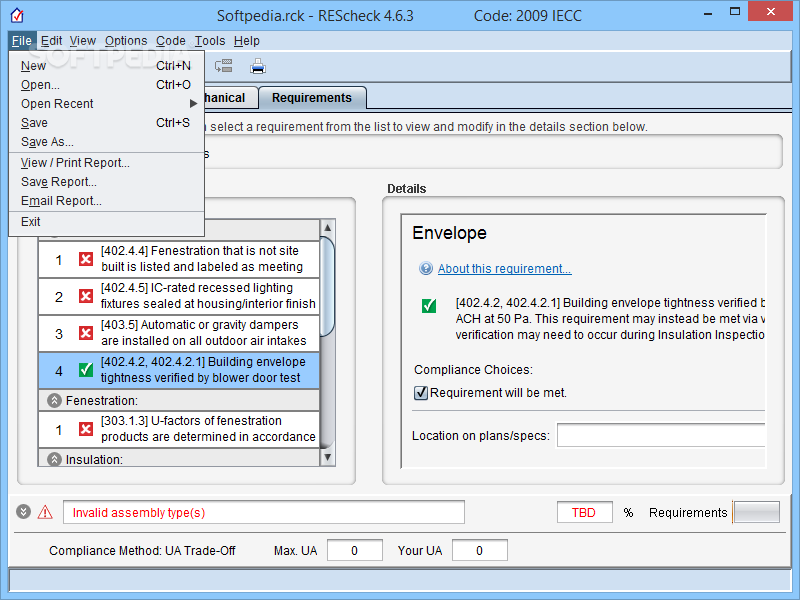Toggle red X status for 402.4.4 Fenestration requirement

[86, 259]
